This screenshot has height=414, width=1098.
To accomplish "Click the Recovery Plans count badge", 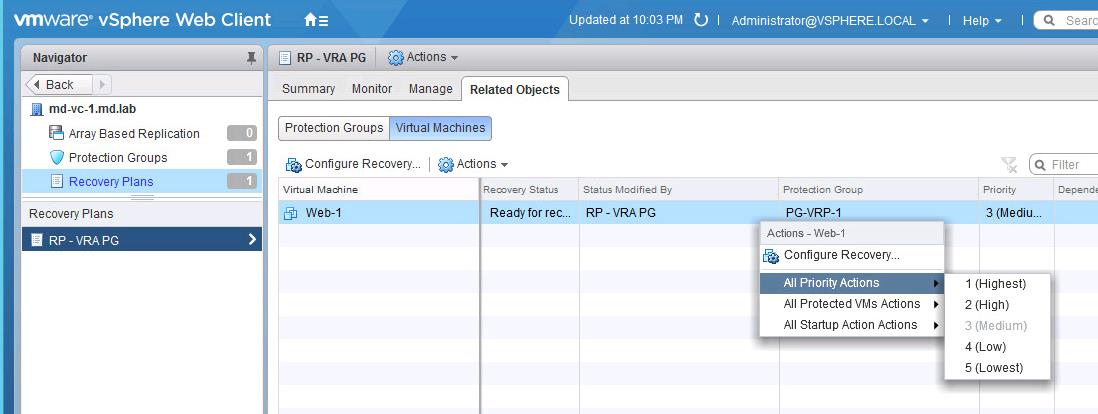I will 242,181.
